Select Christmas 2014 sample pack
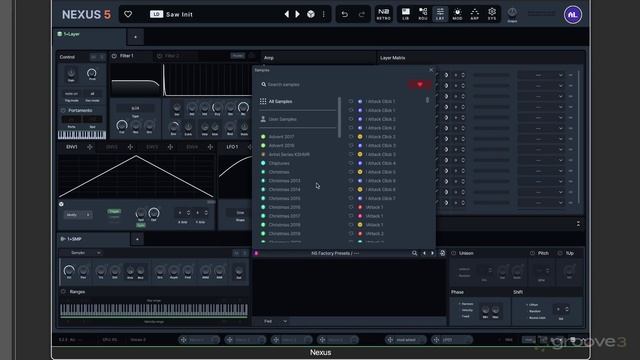 284,189
